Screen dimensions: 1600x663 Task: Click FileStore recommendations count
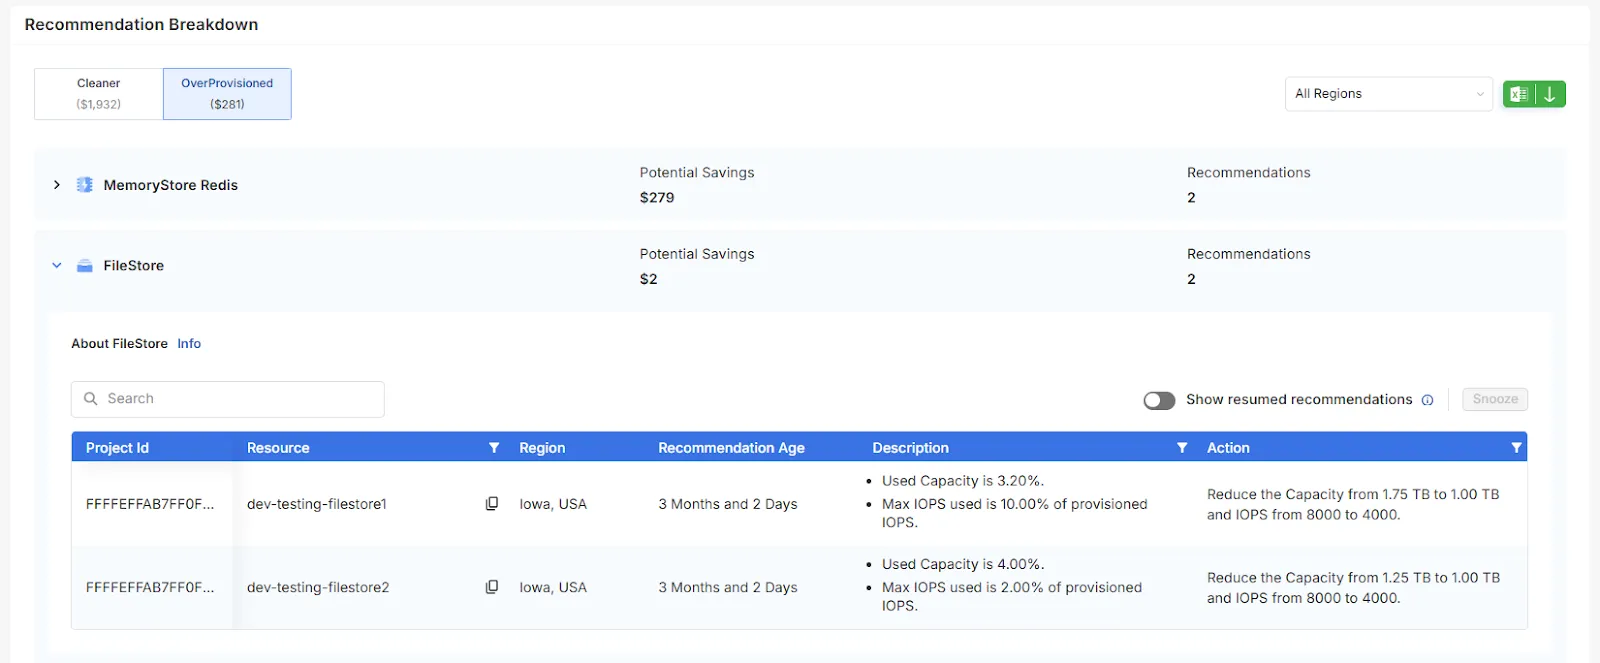1191,279
